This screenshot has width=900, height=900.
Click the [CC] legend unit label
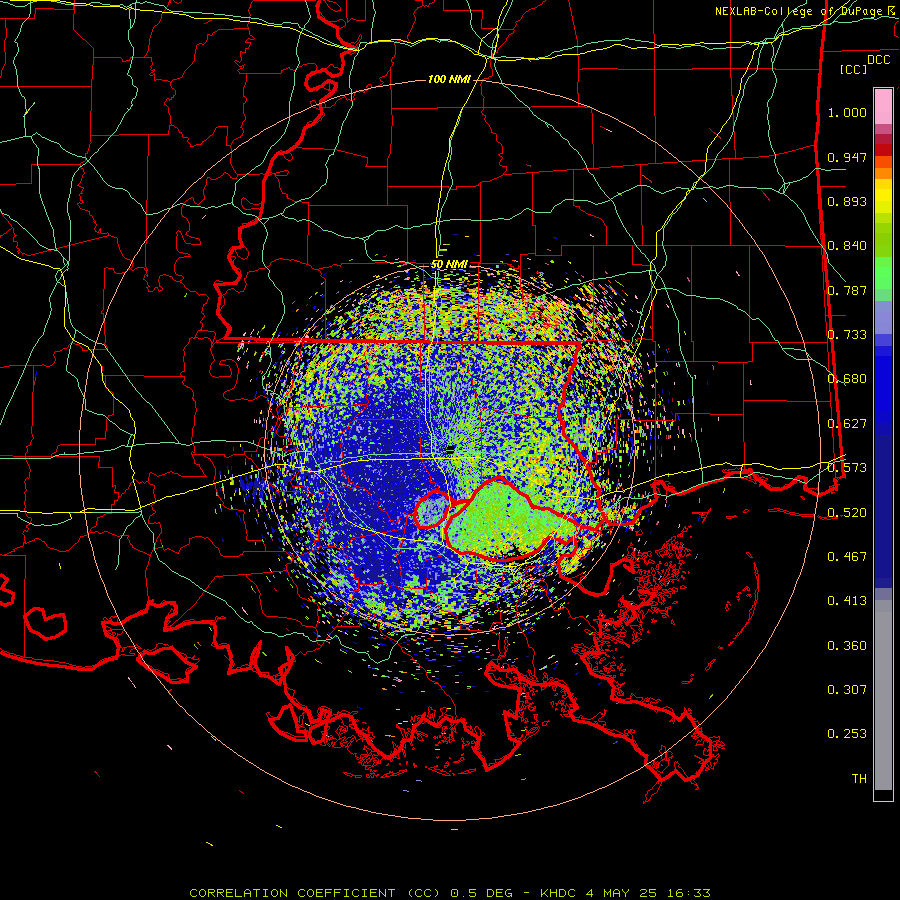853,69
